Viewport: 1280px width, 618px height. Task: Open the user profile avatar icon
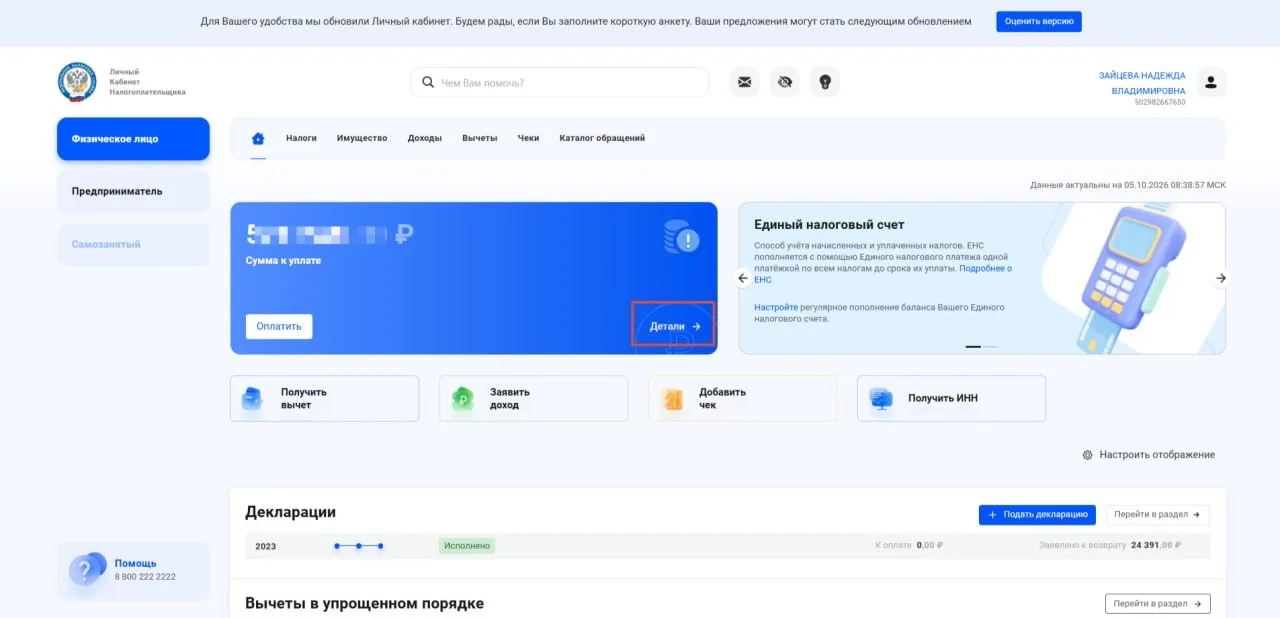click(1210, 82)
